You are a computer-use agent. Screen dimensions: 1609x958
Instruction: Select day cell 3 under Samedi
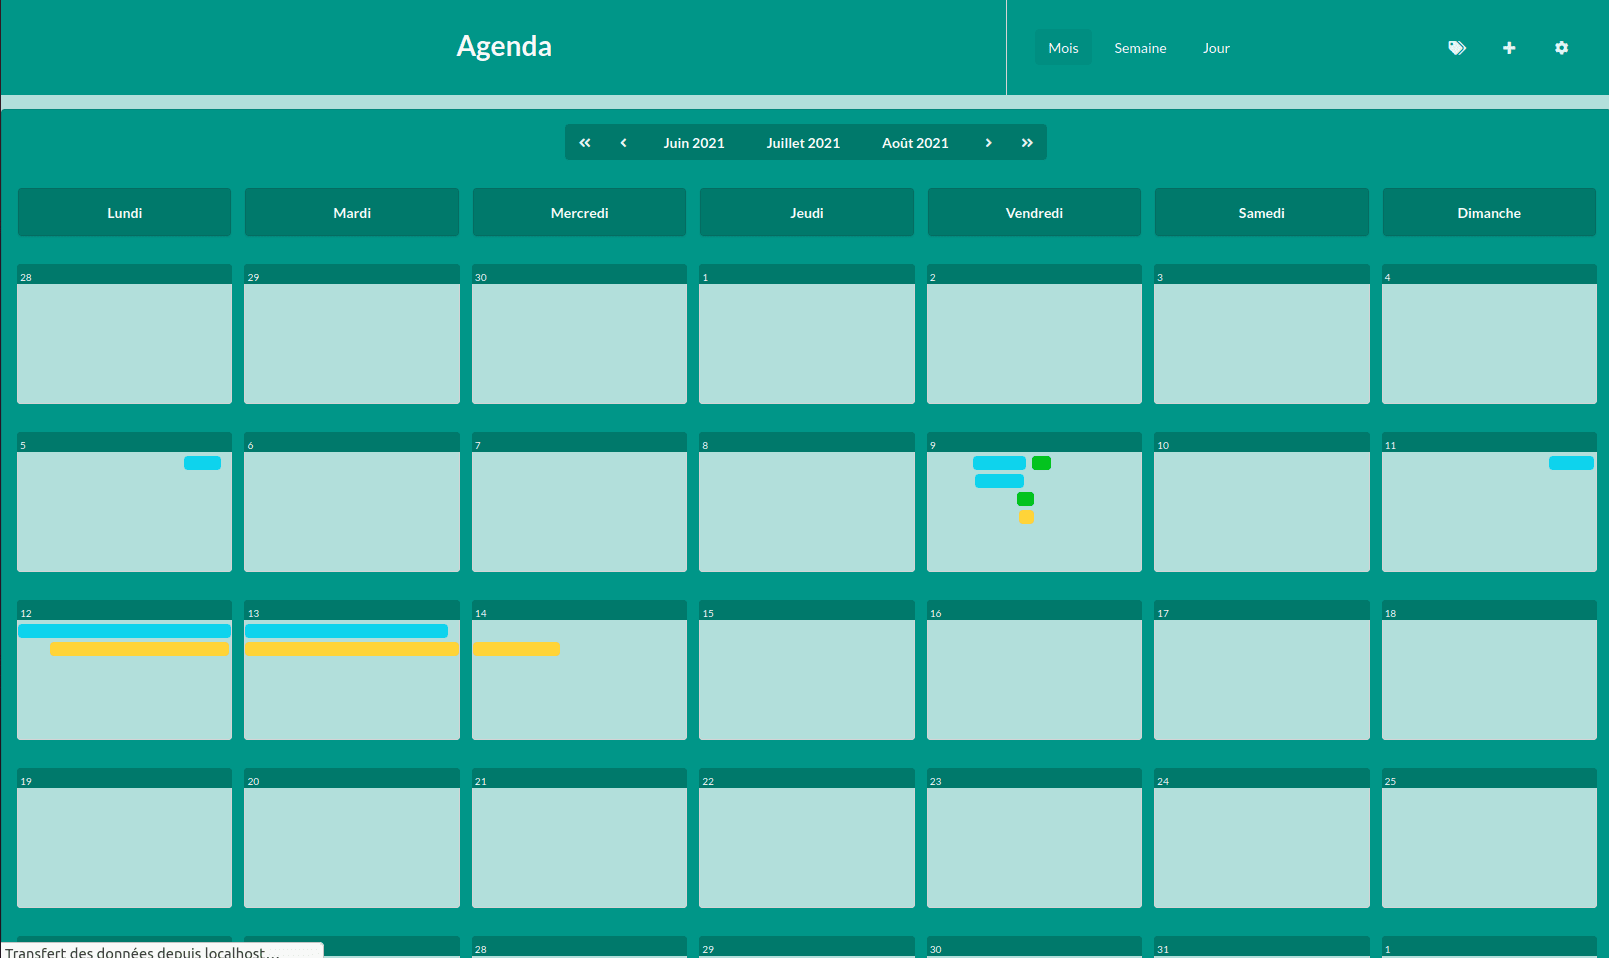point(1262,334)
